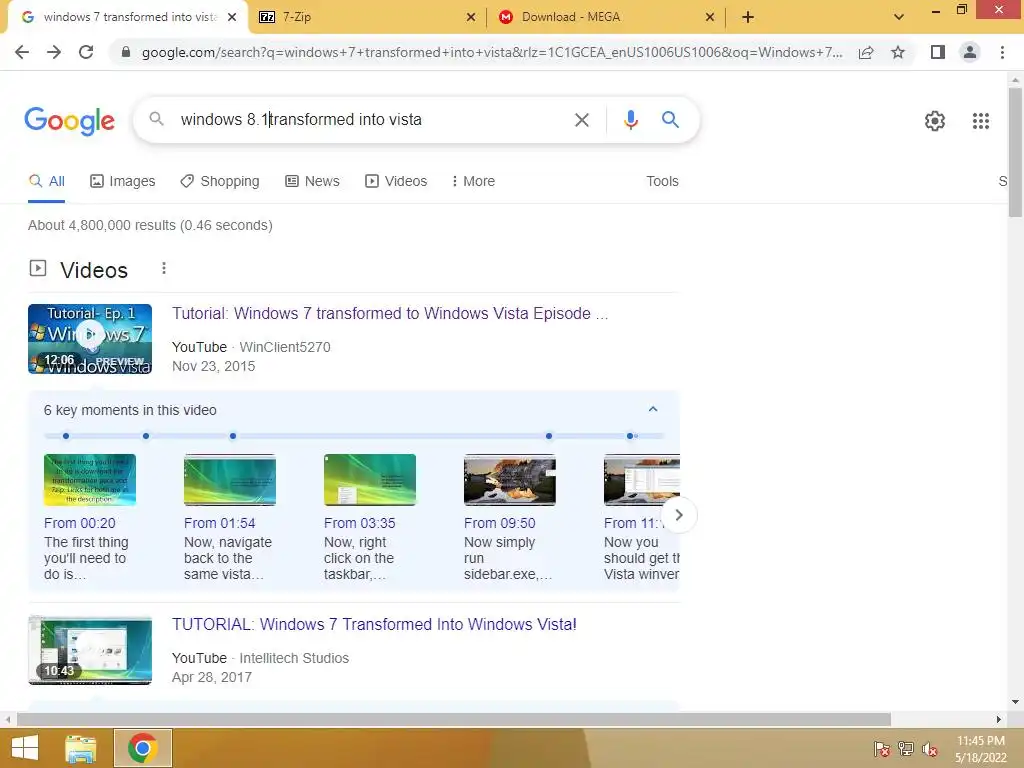The height and width of the screenshot is (768, 1024).
Task: Reload the current page
Action: [86, 52]
